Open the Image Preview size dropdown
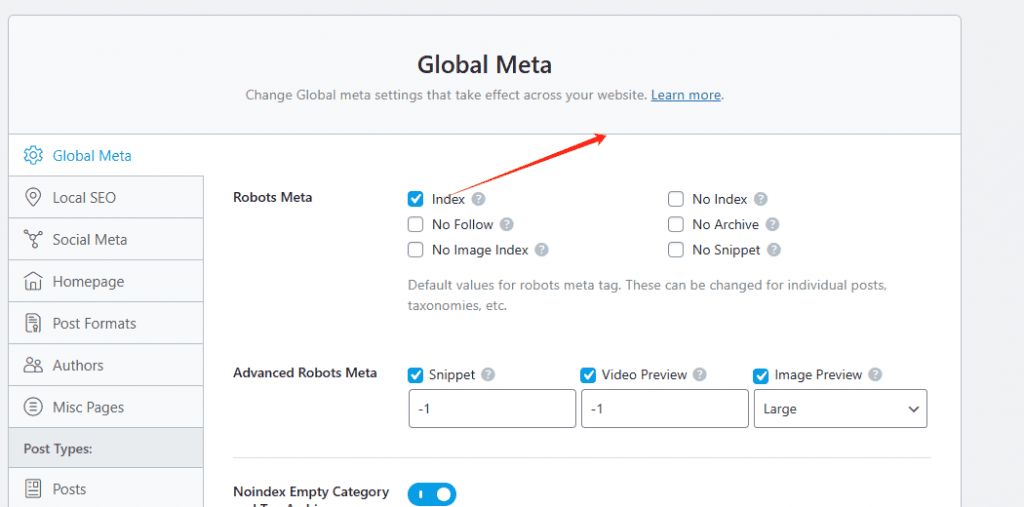This screenshot has height=507, width=1024. pyautogui.click(x=840, y=409)
